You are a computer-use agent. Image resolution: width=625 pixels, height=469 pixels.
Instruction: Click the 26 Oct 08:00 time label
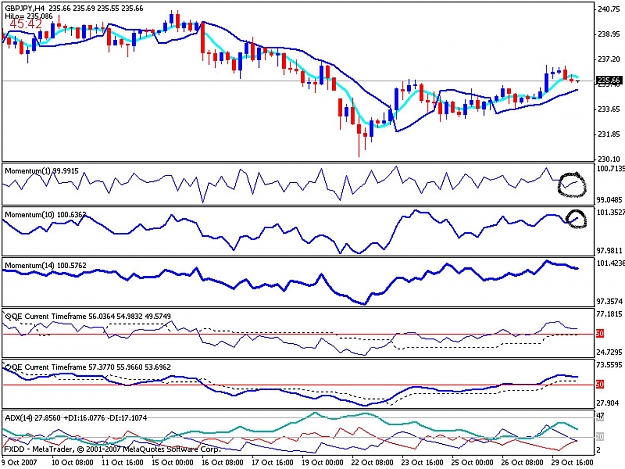pyautogui.click(x=522, y=463)
